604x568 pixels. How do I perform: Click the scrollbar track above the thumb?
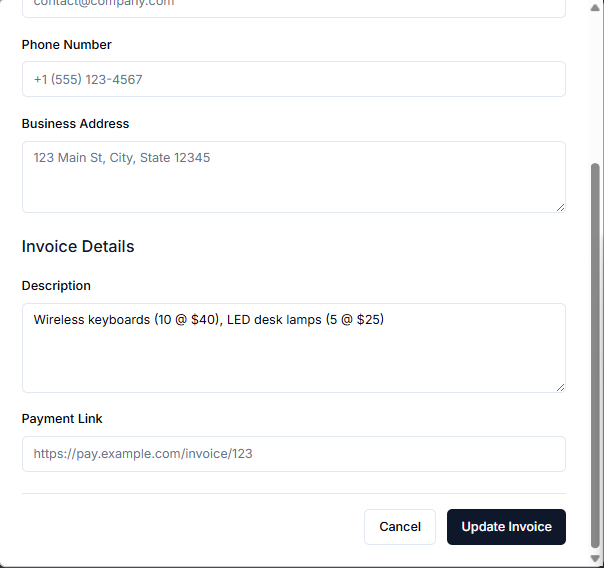point(596,80)
